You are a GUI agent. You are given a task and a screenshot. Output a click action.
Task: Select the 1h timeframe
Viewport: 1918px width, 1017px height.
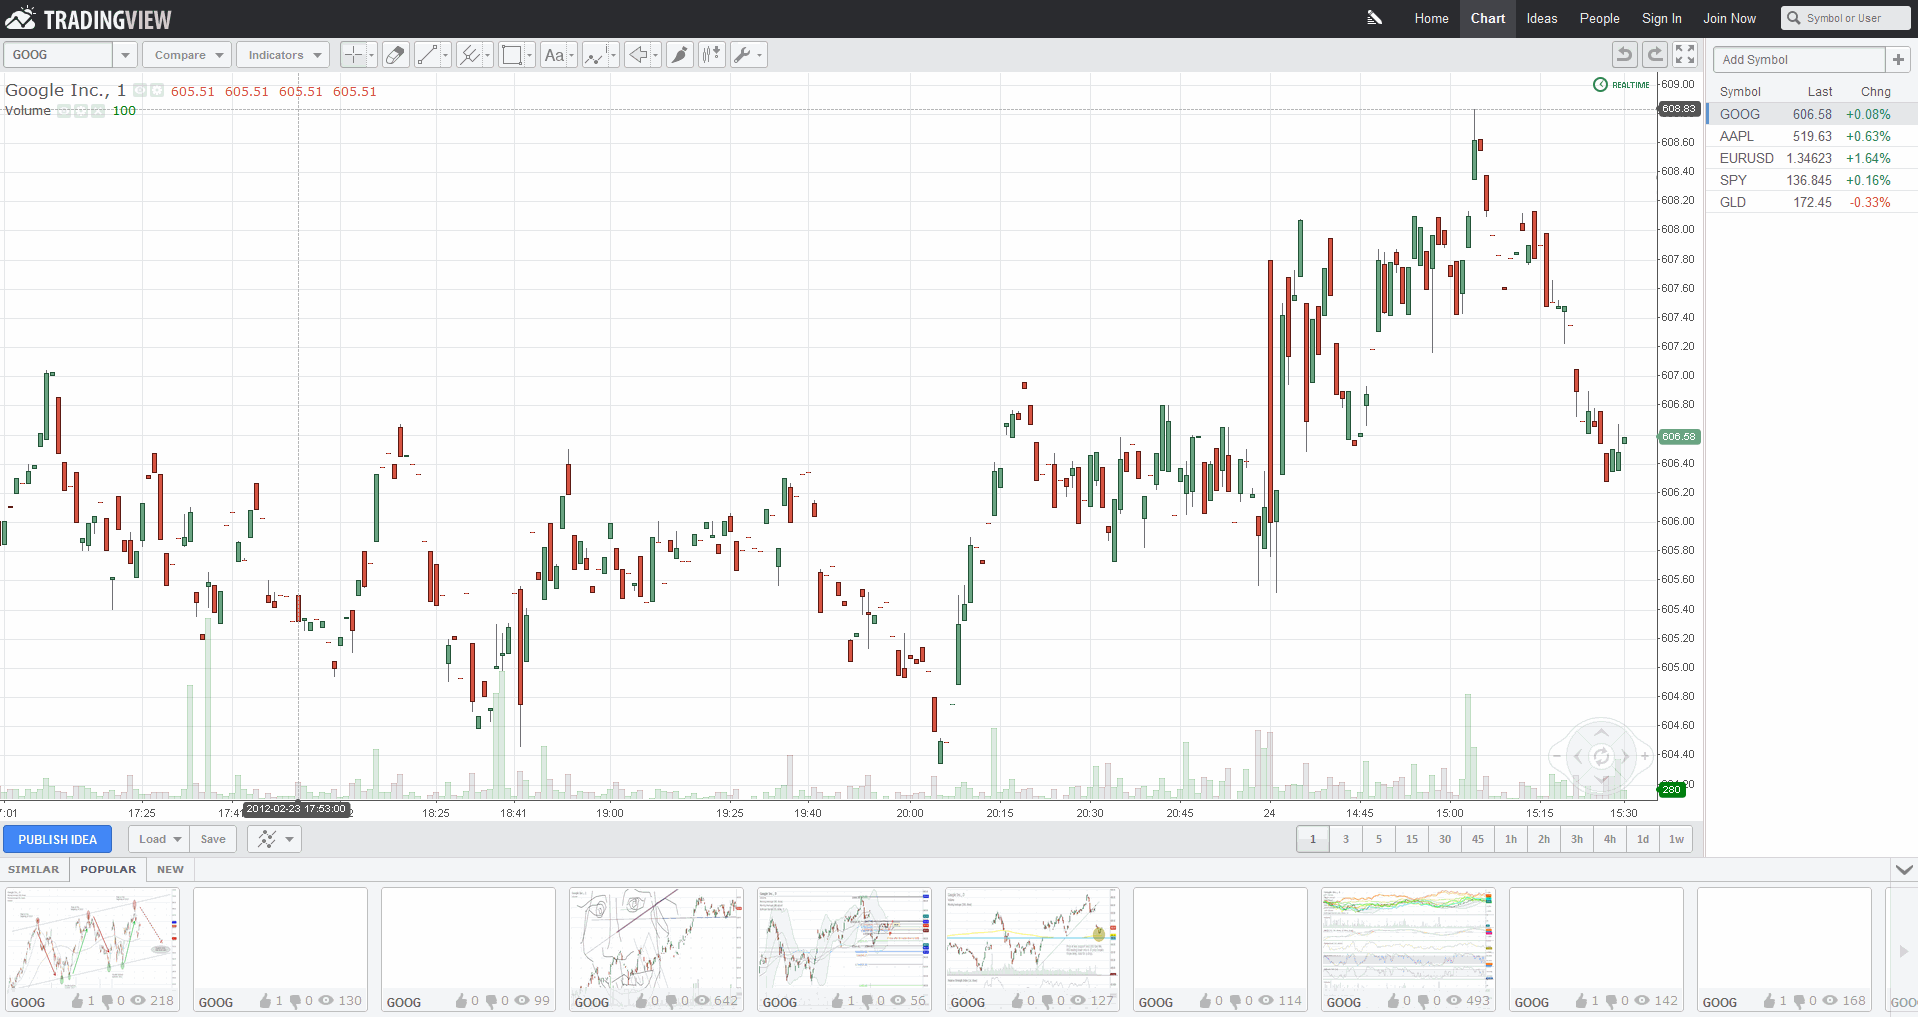click(x=1511, y=839)
